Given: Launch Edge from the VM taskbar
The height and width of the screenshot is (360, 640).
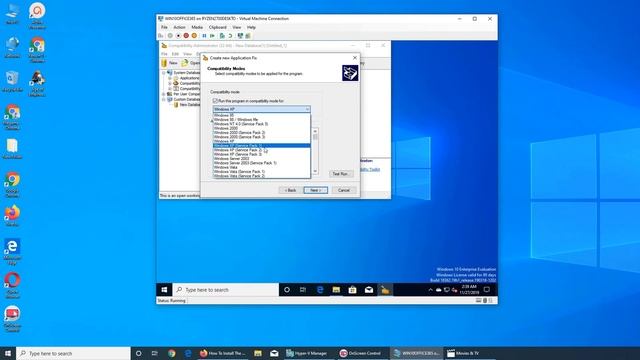Looking at the screenshot, I should pyautogui.click(x=320, y=290).
